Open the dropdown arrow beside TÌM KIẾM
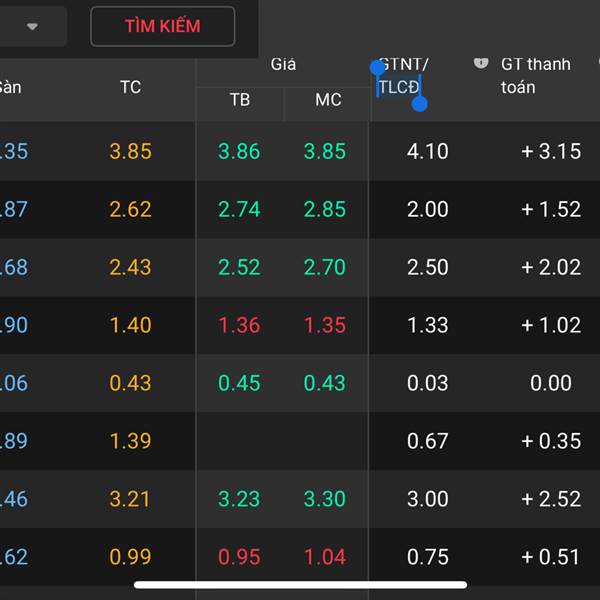 33,26
